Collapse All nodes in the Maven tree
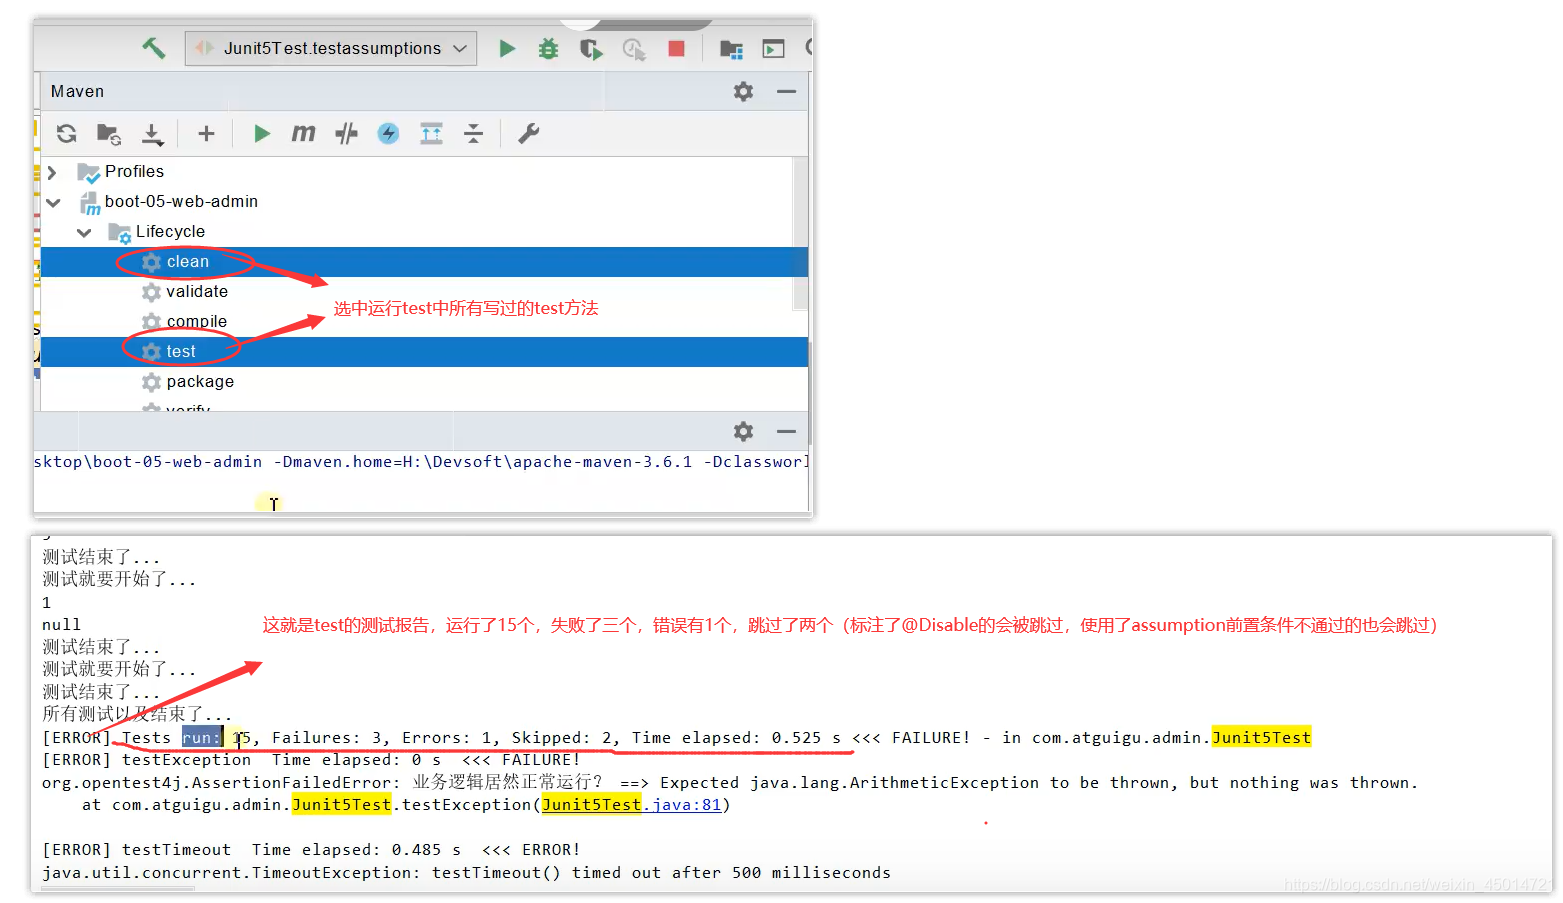This screenshot has height=903, width=1563. (473, 133)
